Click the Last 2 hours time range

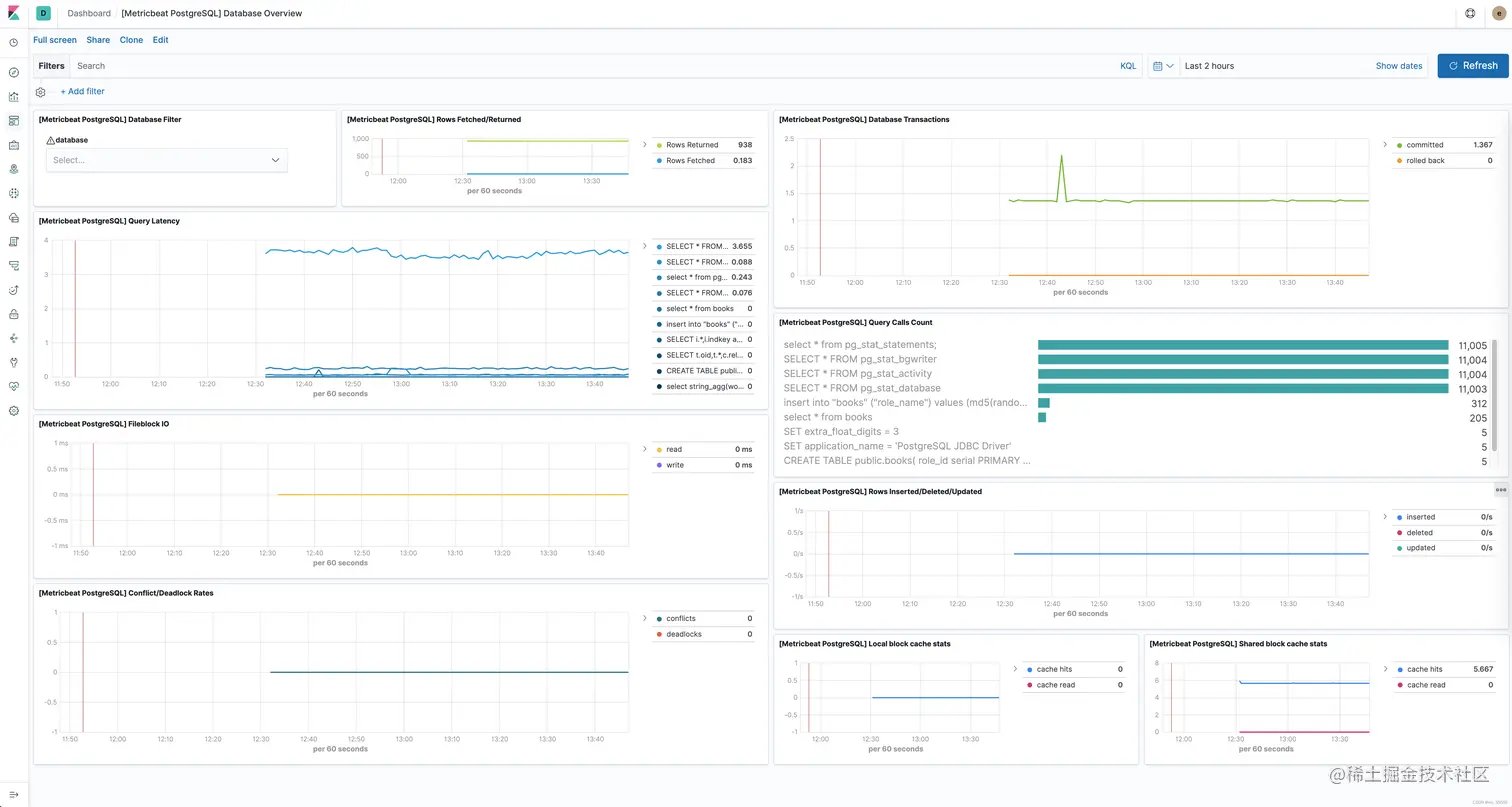pos(1209,66)
